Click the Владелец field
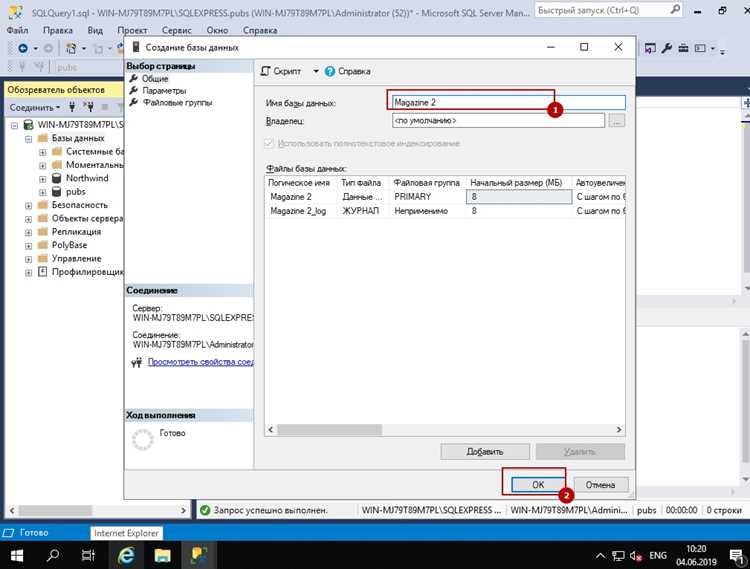750x569 pixels. tap(498, 120)
